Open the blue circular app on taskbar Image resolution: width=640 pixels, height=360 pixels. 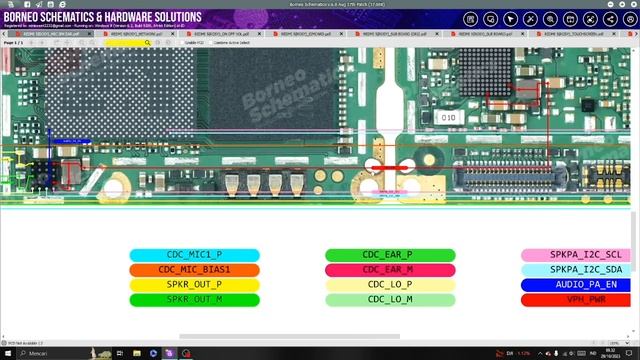click(x=153, y=353)
